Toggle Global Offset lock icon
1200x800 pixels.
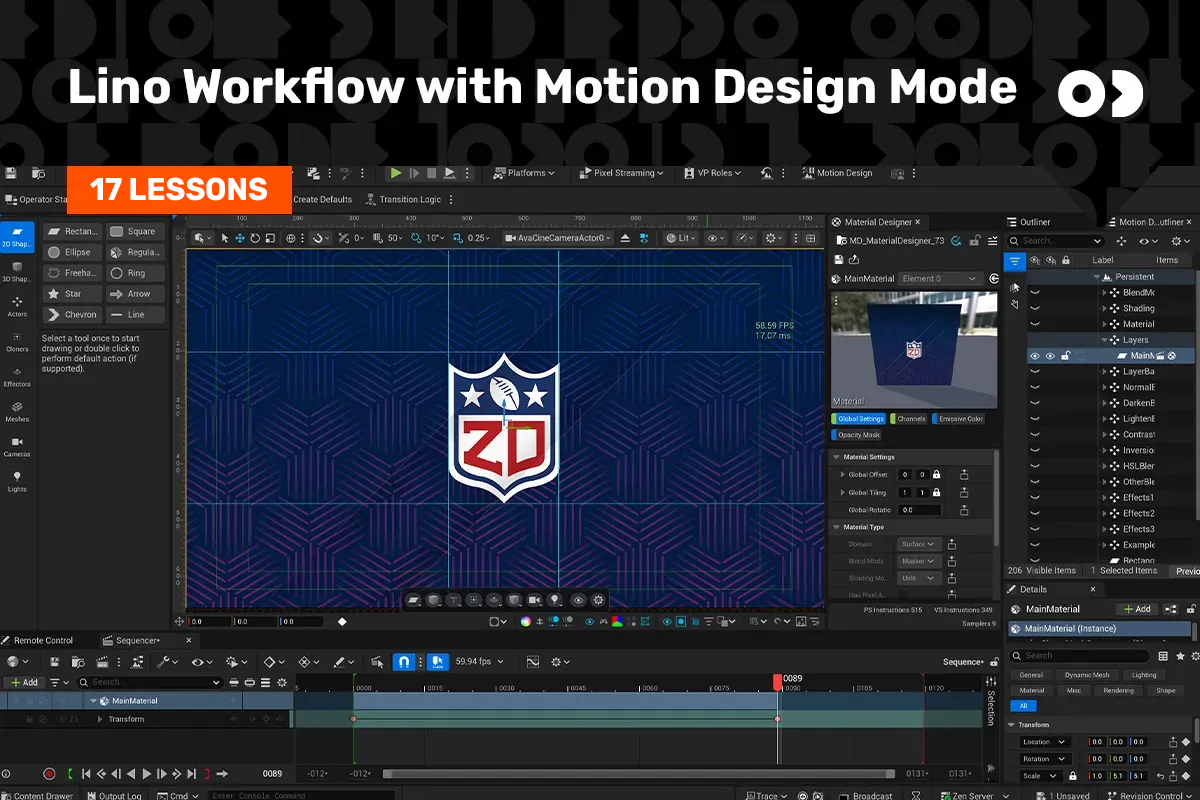(936, 474)
